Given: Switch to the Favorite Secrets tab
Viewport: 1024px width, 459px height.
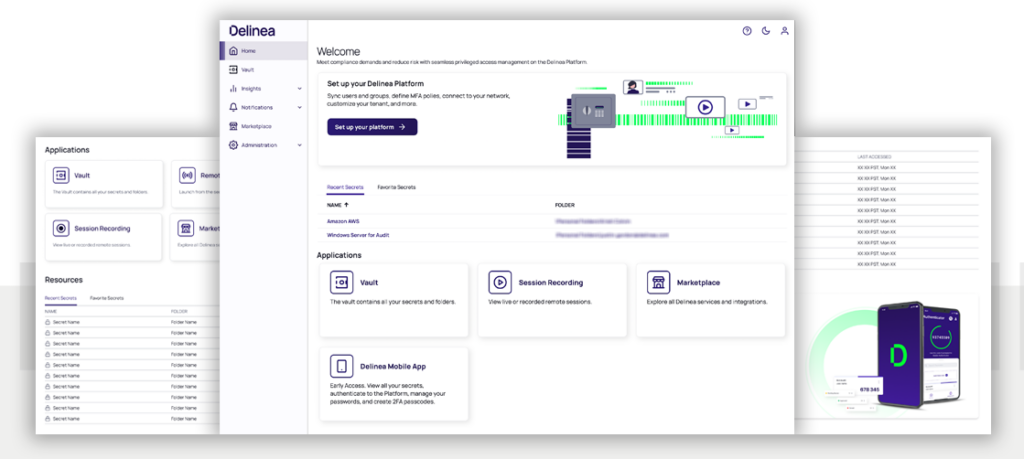Looking at the screenshot, I should pyautogui.click(x=396, y=187).
